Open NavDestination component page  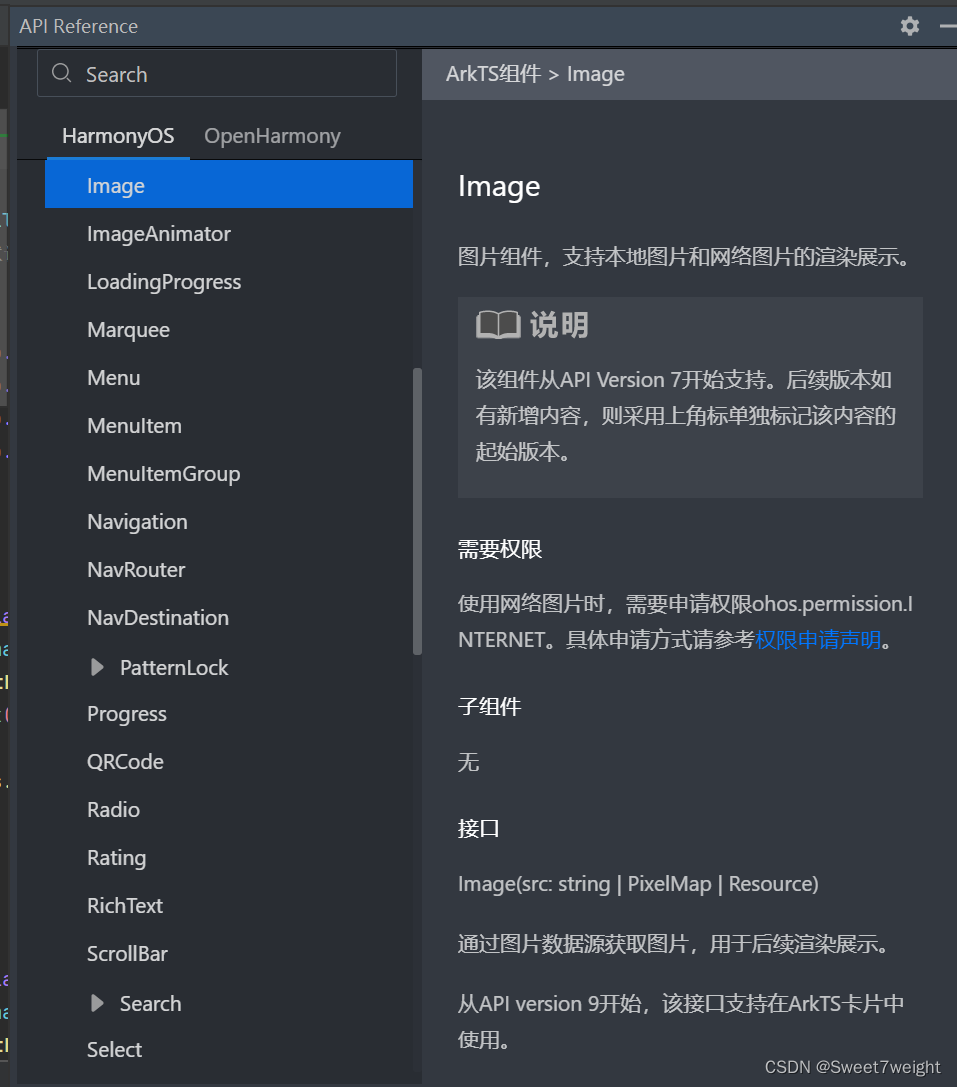click(x=158, y=618)
